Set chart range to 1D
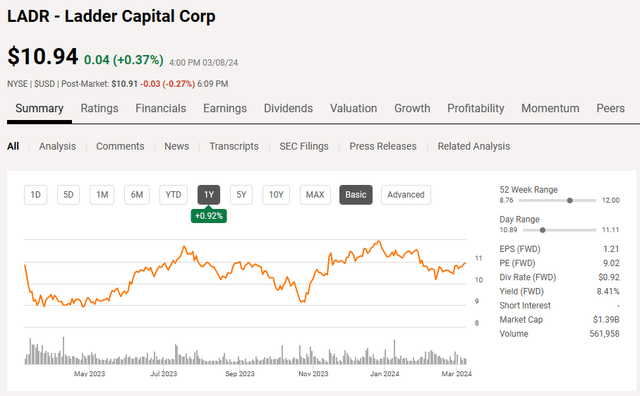Image resolution: width=640 pixels, height=396 pixels. pyautogui.click(x=36, y=195)
